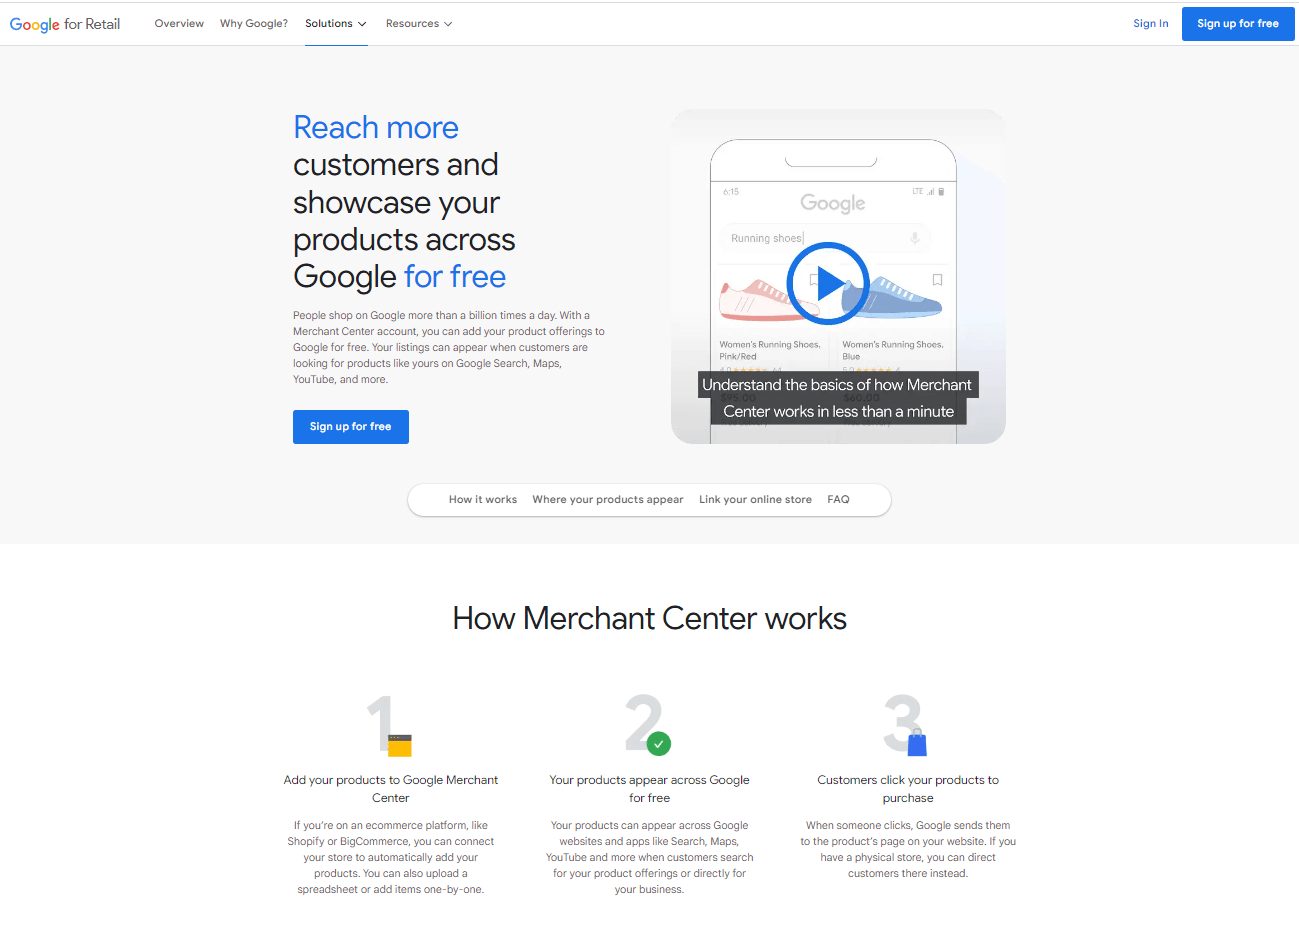Jump to the FAQ section

[x=838, y=499]
